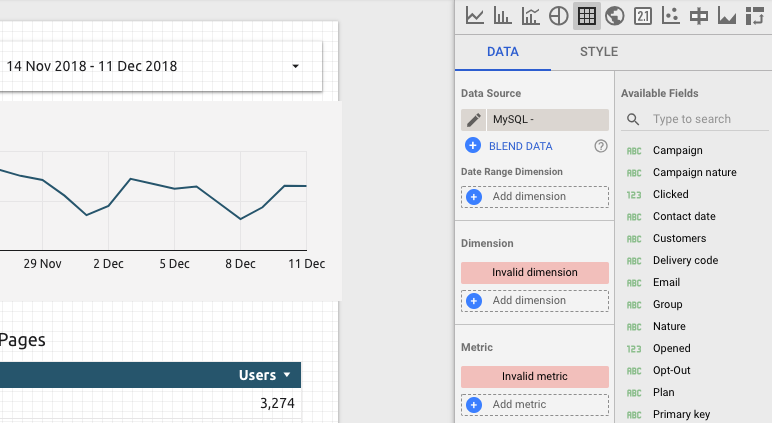
Task: Select the bar chart type icon
Action: coord(503,15)
